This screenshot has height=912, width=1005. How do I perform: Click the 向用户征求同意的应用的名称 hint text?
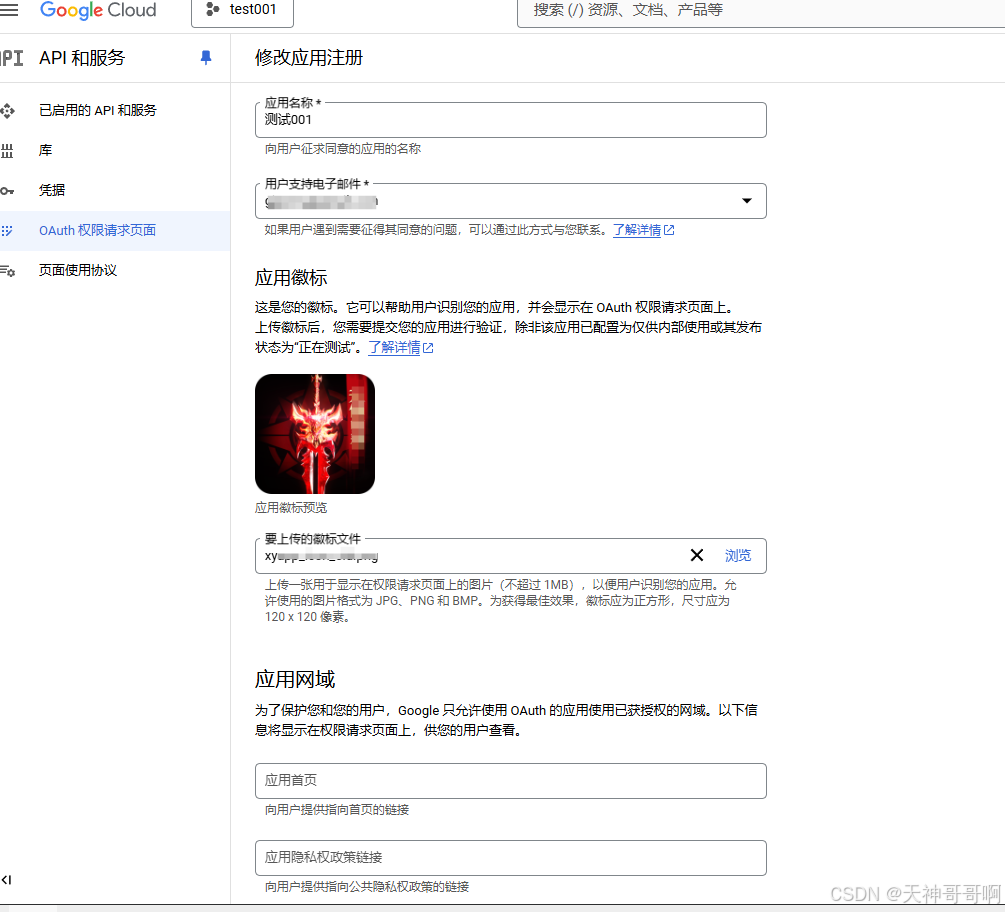343,149
